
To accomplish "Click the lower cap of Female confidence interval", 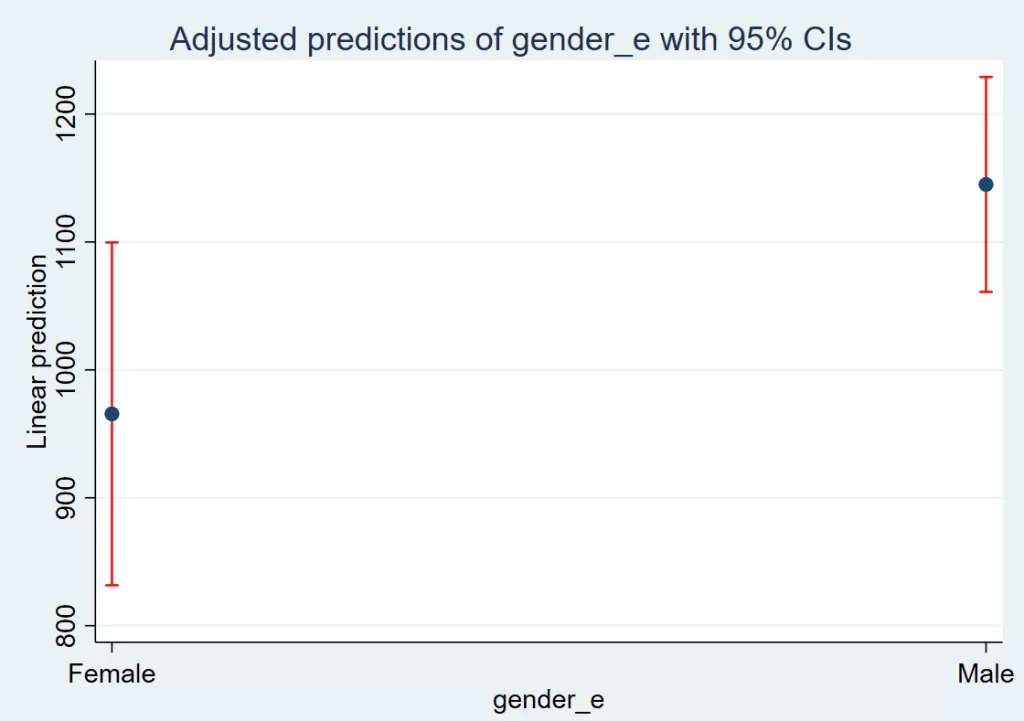I will coord(112,585).
